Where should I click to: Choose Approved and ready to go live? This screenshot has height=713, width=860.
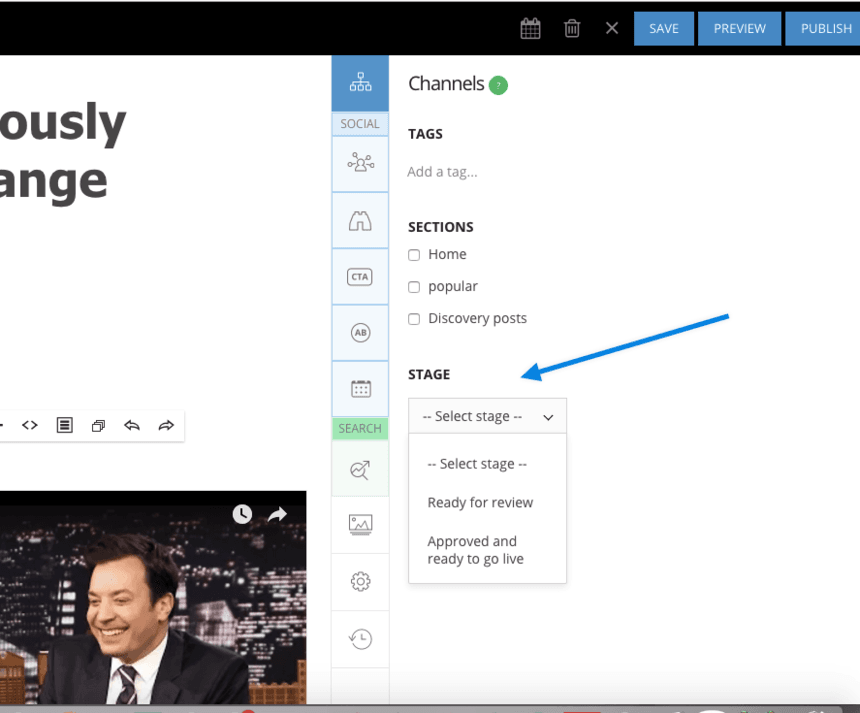click(x=475, y=550)
